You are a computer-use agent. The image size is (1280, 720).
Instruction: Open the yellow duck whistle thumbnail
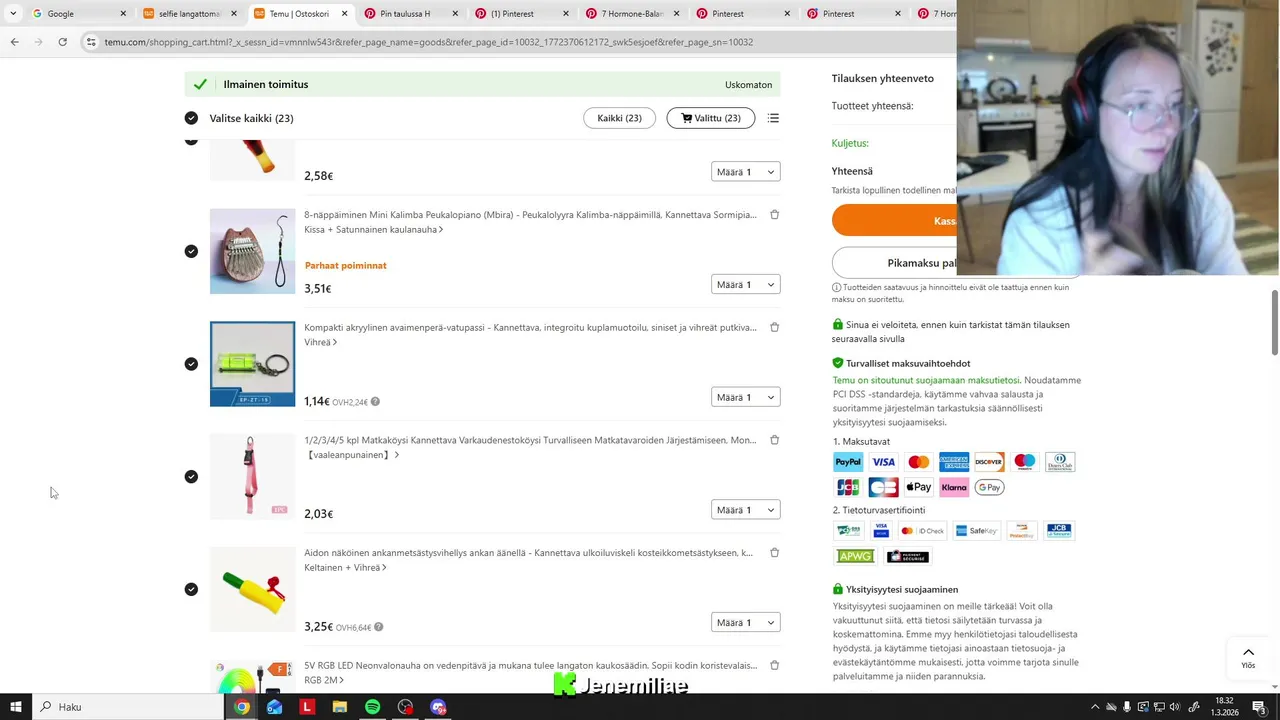[252, 590]
